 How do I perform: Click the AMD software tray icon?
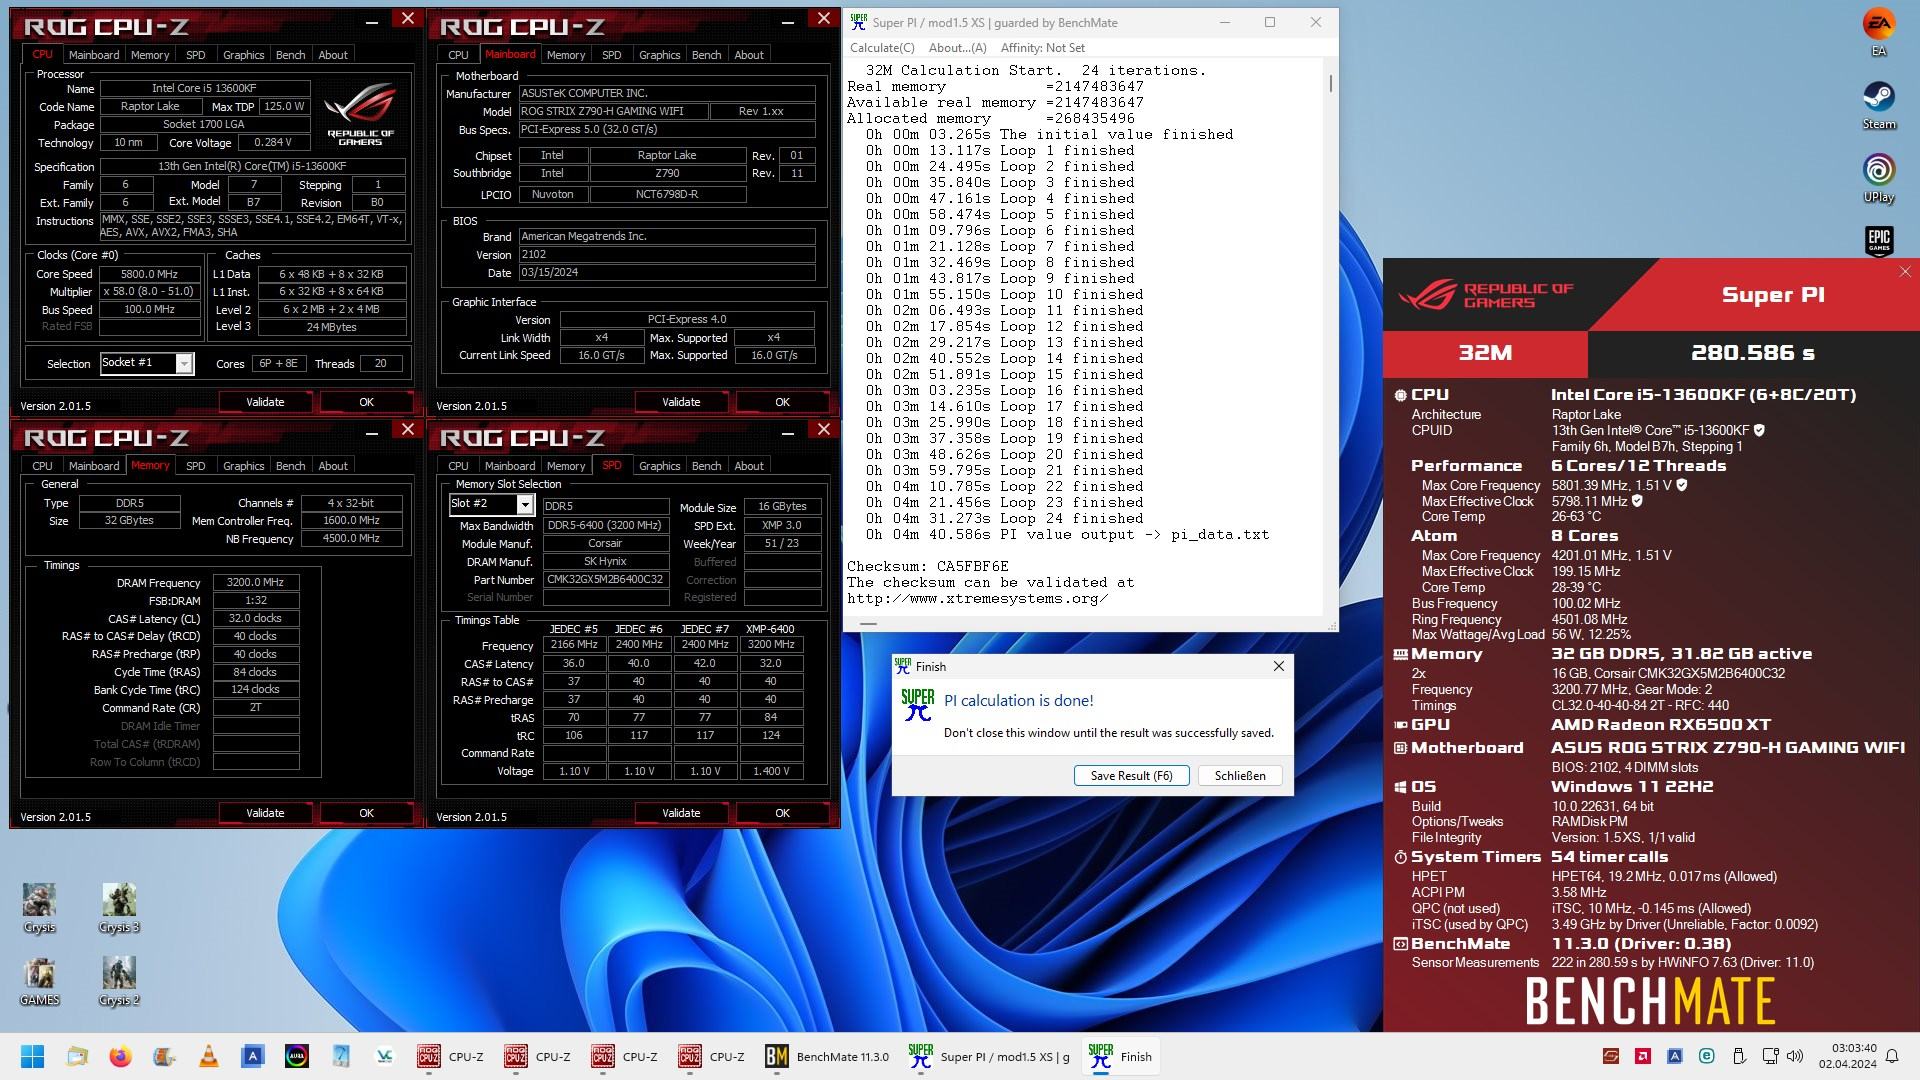pos(1642,1056)
